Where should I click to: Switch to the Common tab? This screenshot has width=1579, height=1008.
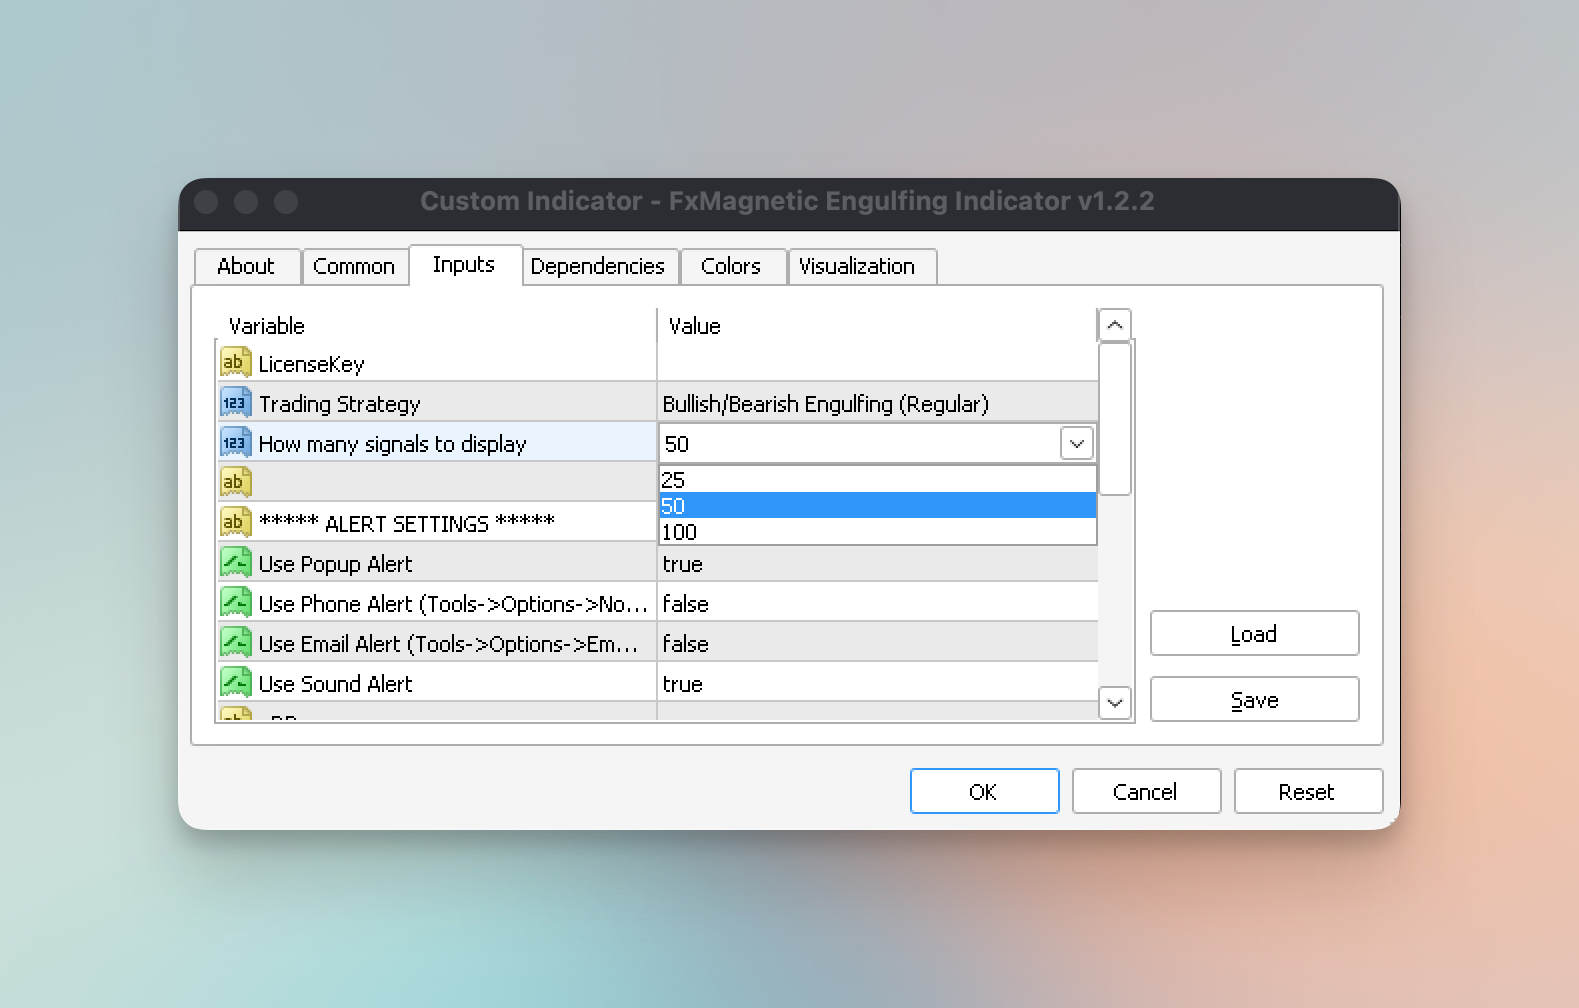tap(354, 266)
